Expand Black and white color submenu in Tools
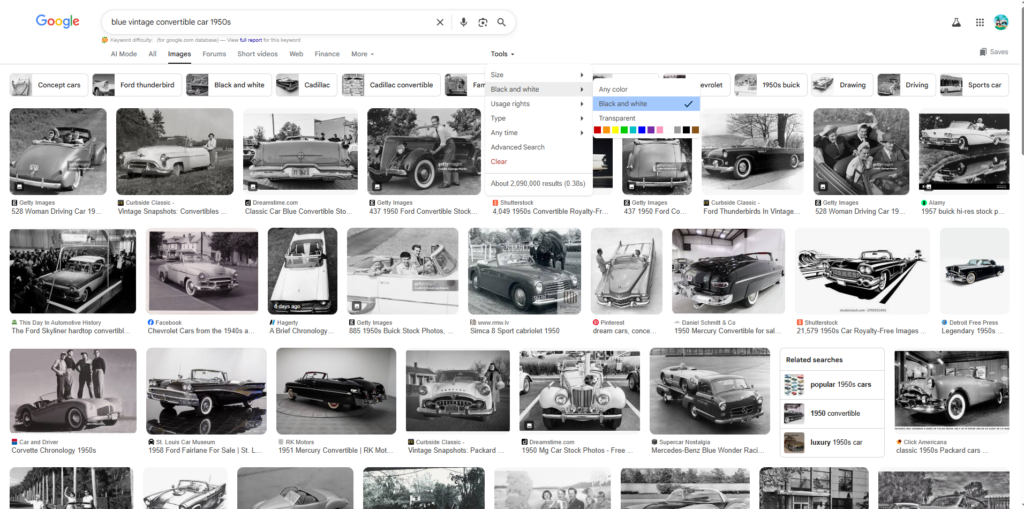 [538, 90]
